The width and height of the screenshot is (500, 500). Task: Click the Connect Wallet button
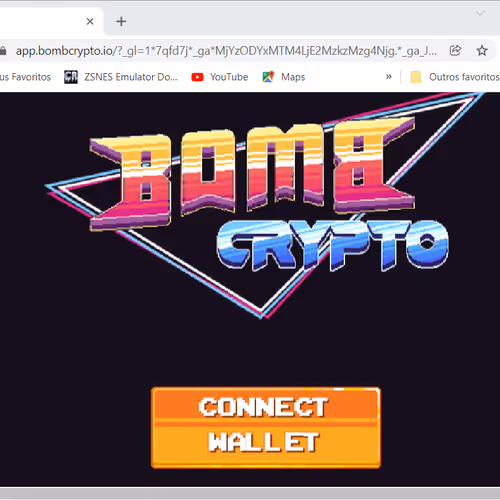[266, 428]
